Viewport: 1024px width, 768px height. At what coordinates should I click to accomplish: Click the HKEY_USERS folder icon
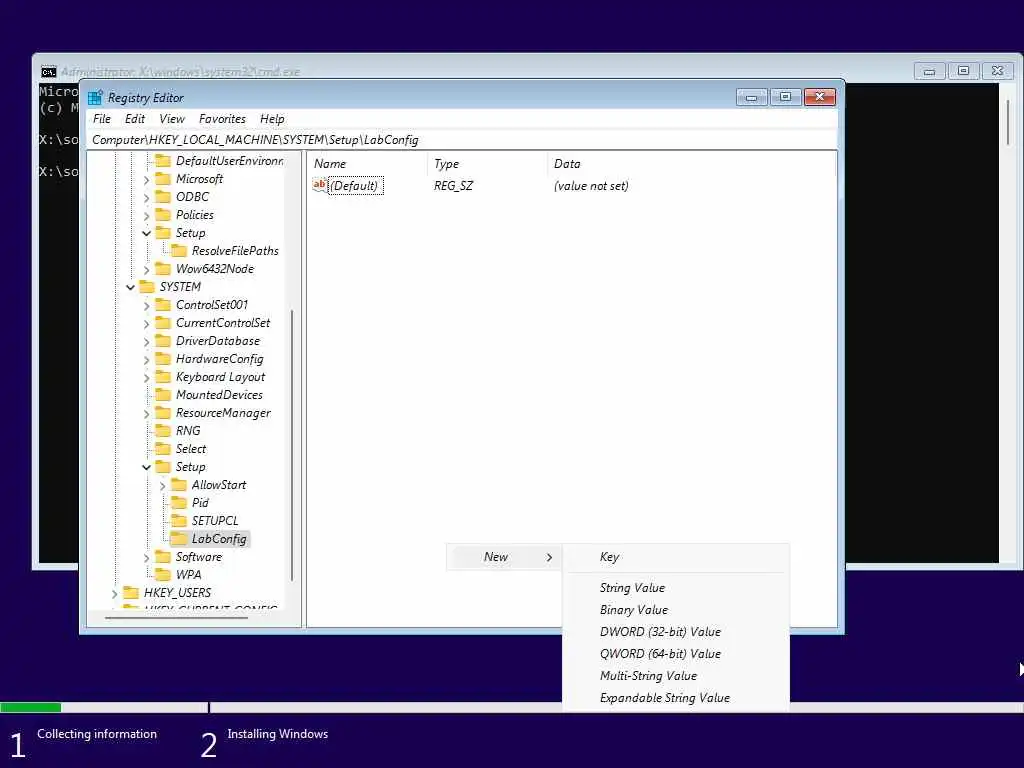tap(131, 592)
